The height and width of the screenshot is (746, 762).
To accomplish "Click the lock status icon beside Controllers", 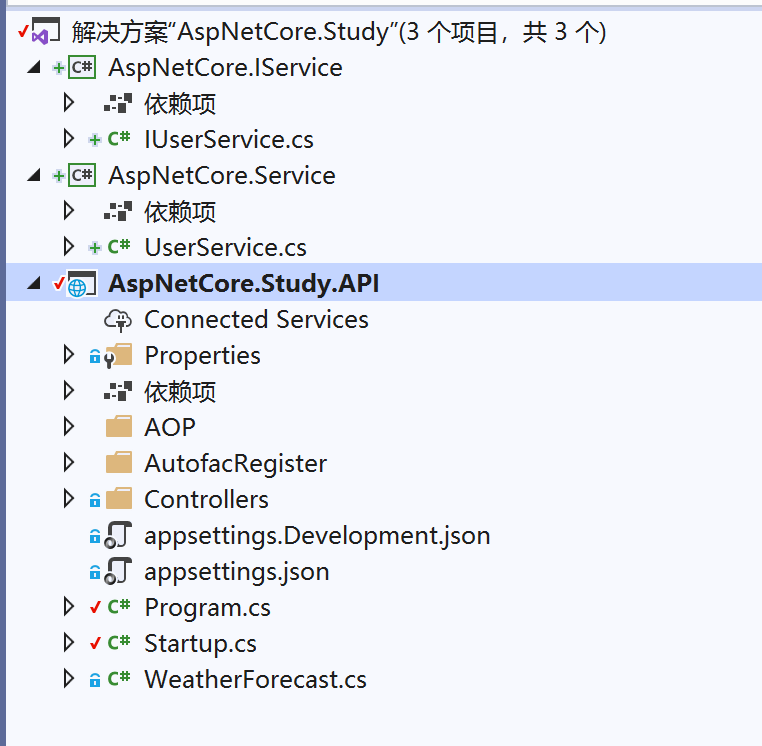I will pos(95,500).
